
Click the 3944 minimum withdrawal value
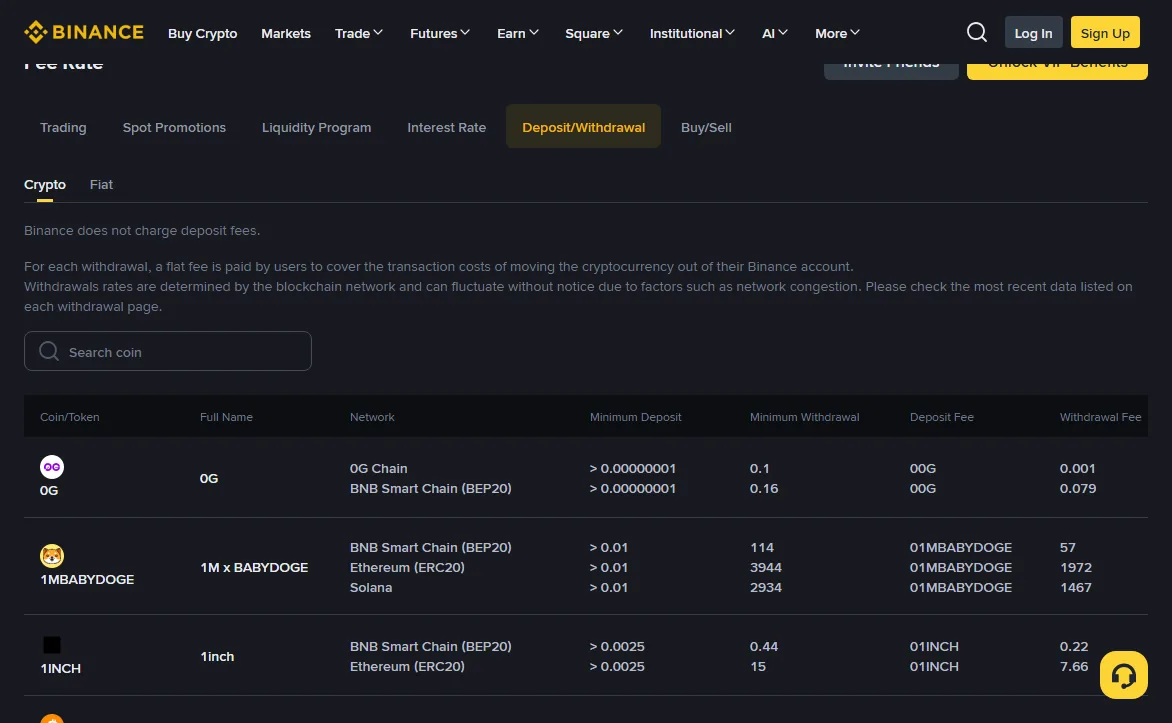pos(765,567)
